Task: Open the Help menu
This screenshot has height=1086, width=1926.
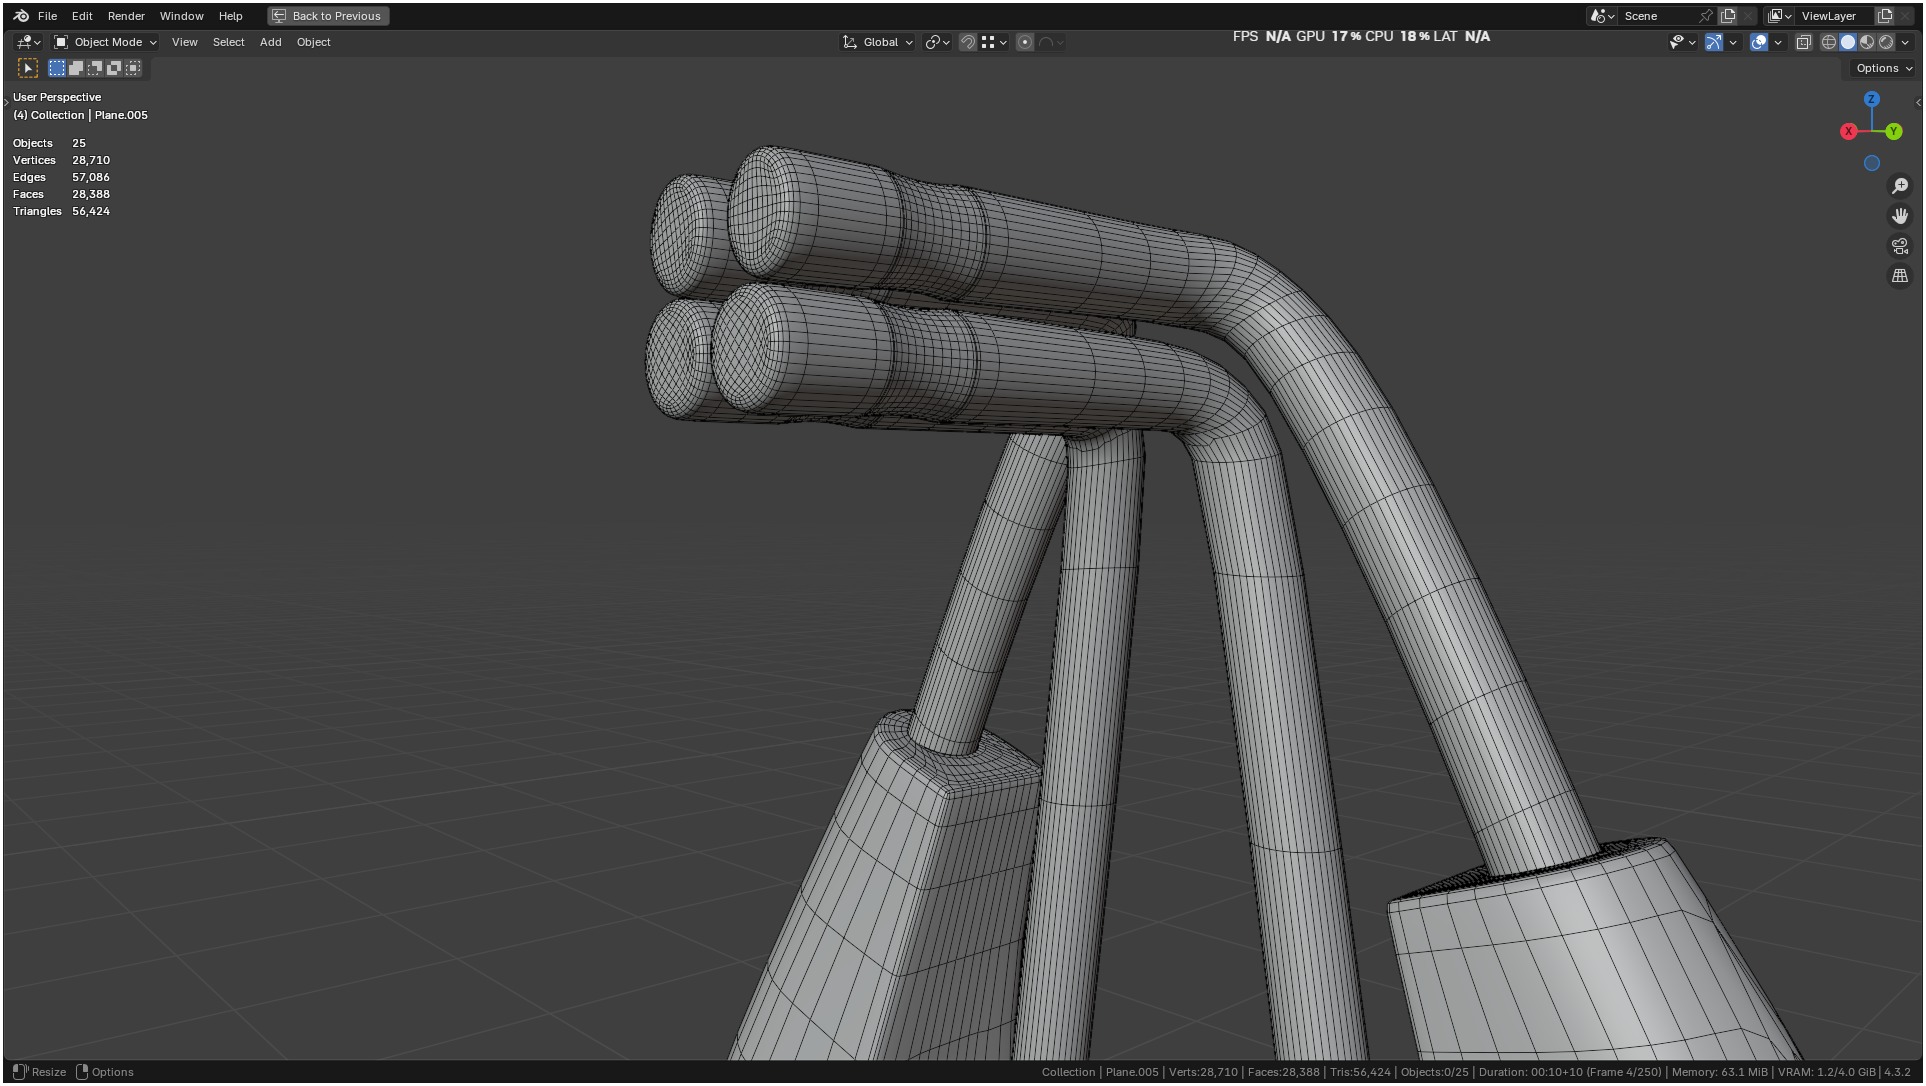Action: point(230,16)
